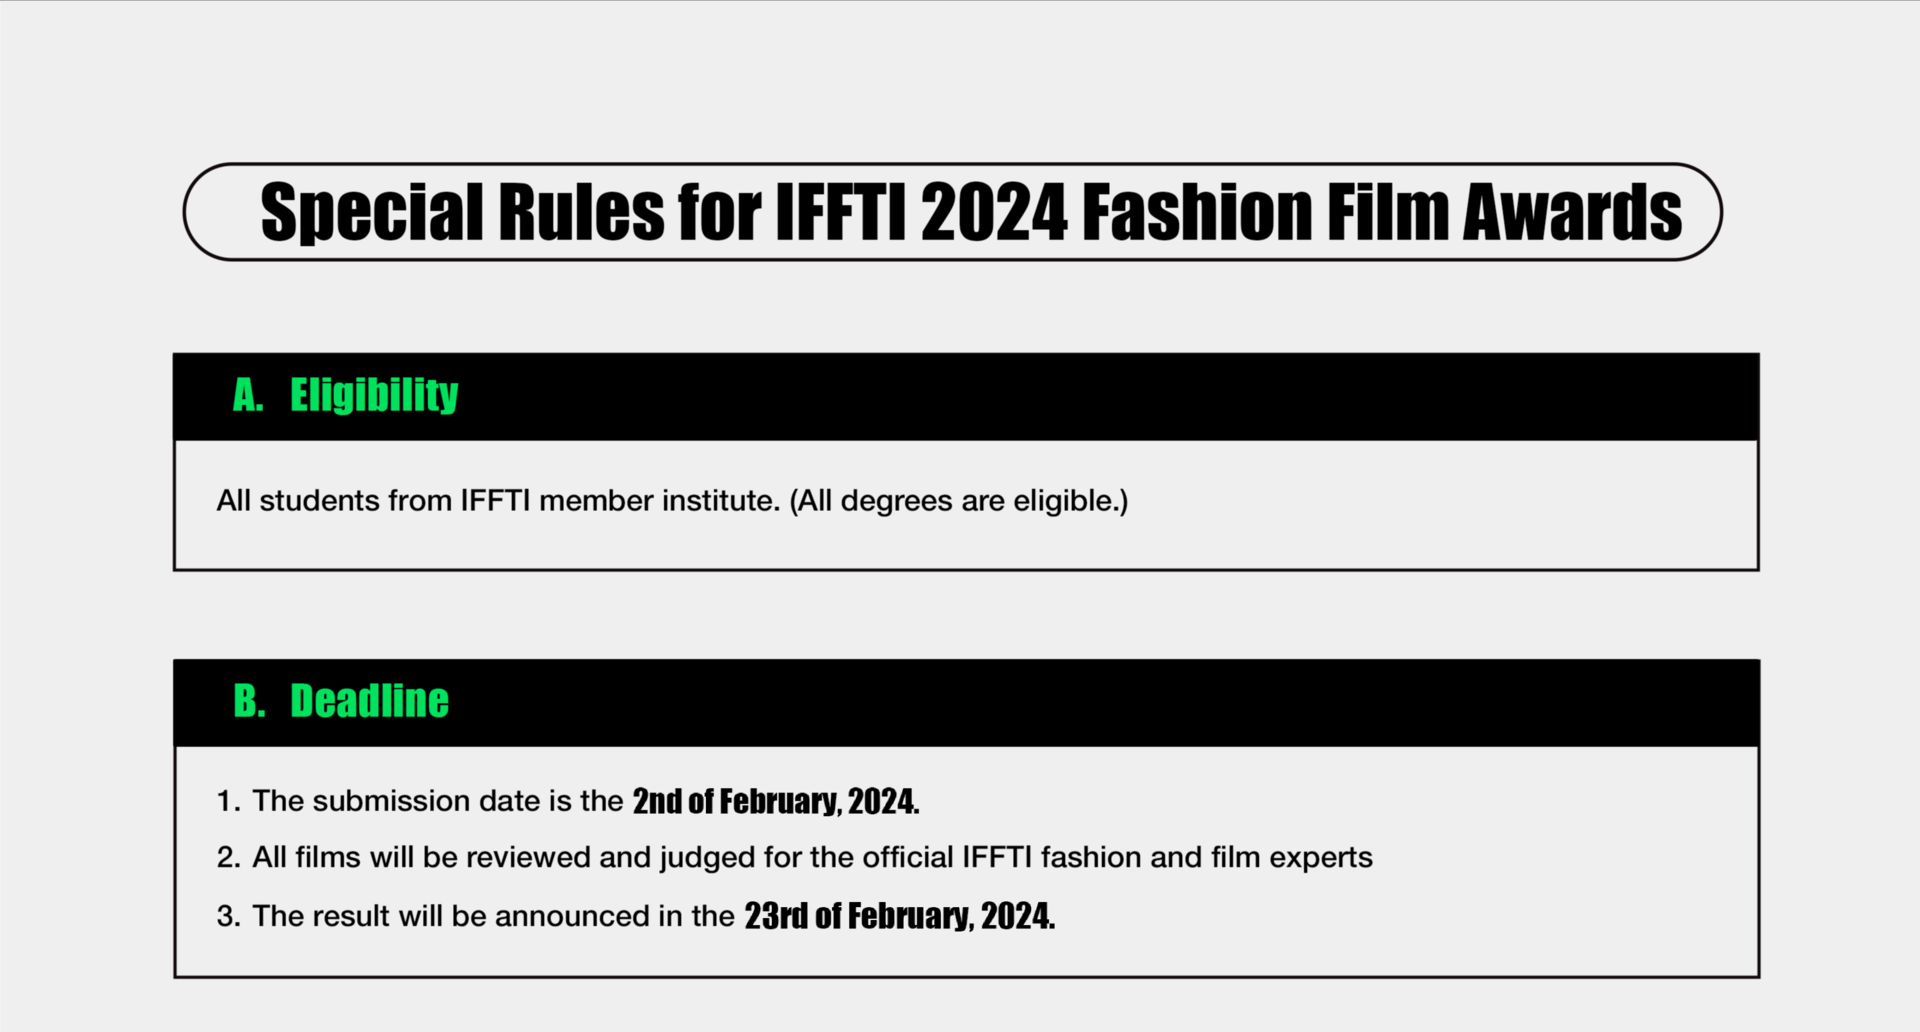Click the line about films being reviewed
The width and height of the screenshot is (1920, 1032).
(x=795, y=858)
